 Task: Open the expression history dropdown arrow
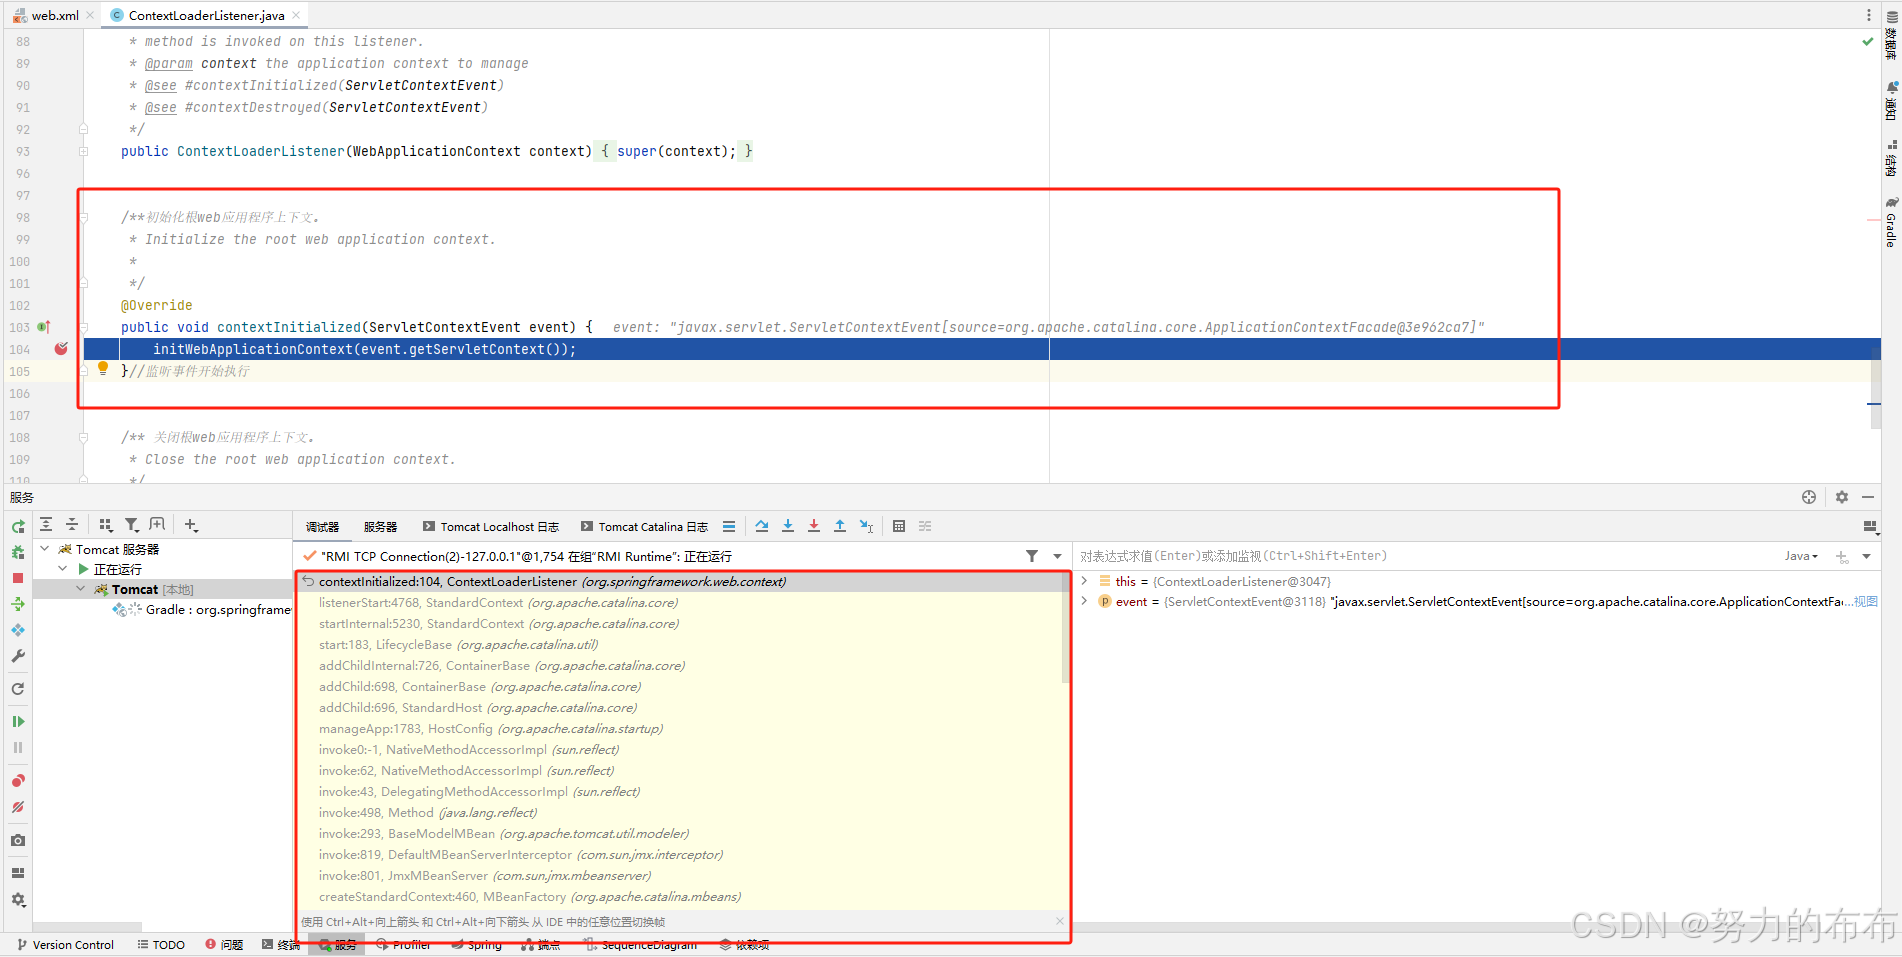[x=1867, y=556]
